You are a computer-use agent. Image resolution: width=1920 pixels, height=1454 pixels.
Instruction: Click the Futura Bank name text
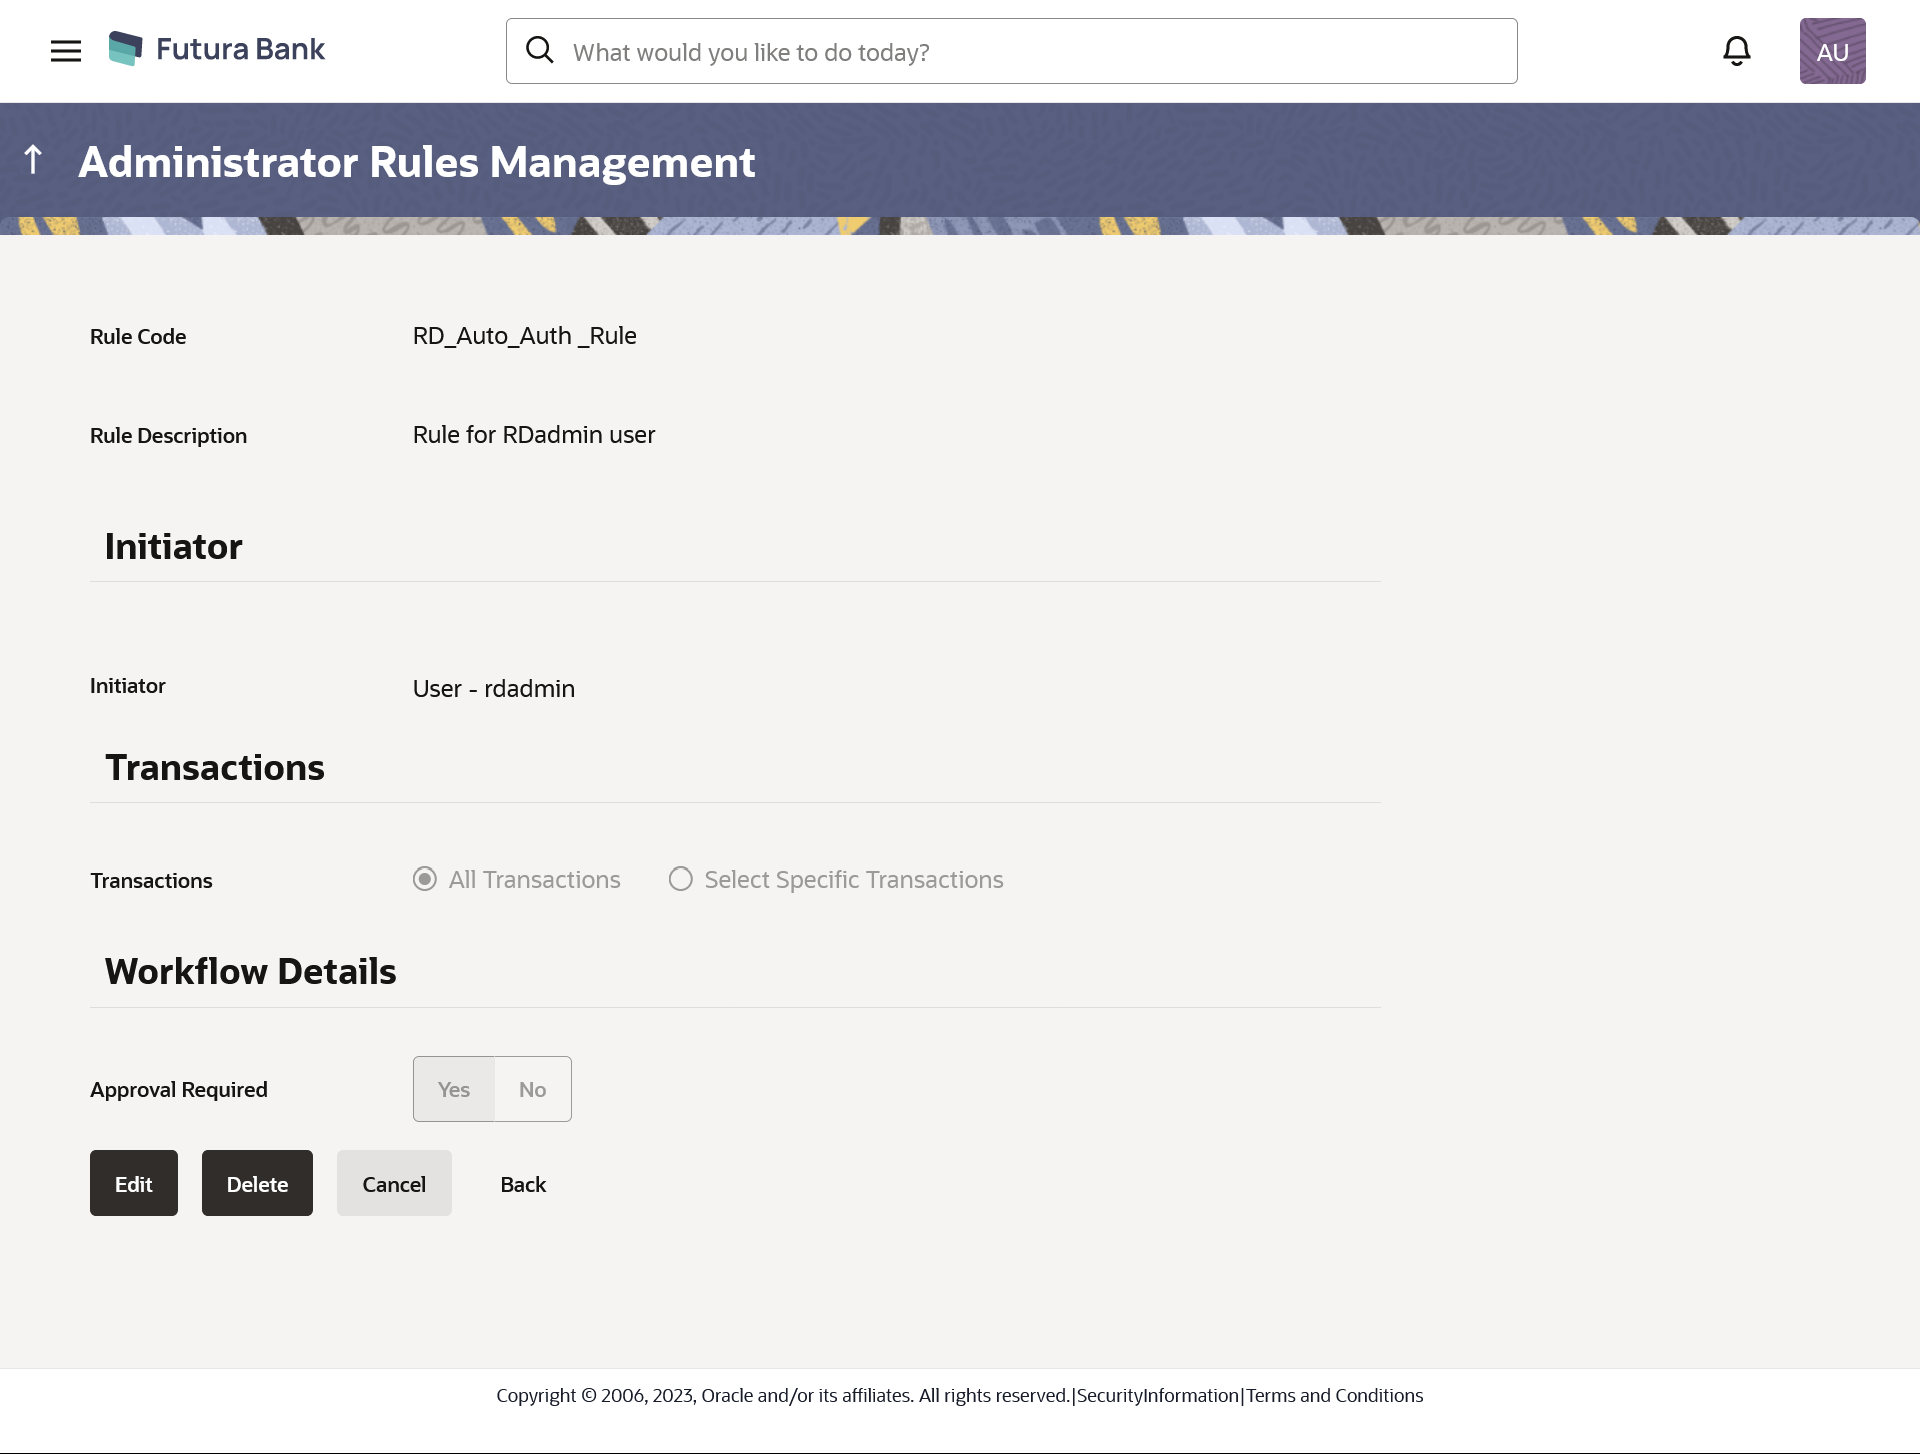240,49
